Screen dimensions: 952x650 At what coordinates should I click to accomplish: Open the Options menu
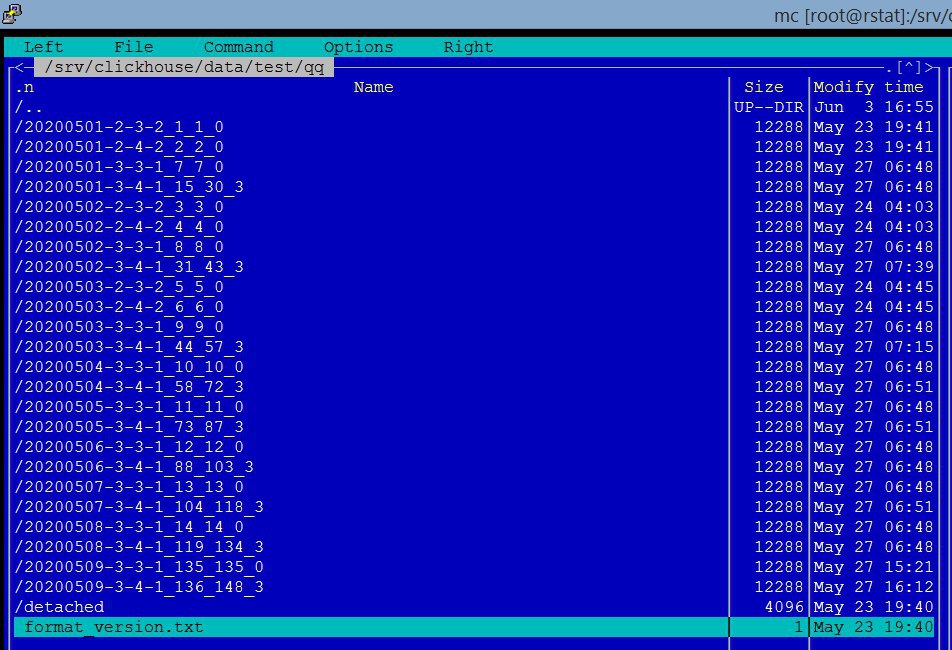(x=358, y=47)
